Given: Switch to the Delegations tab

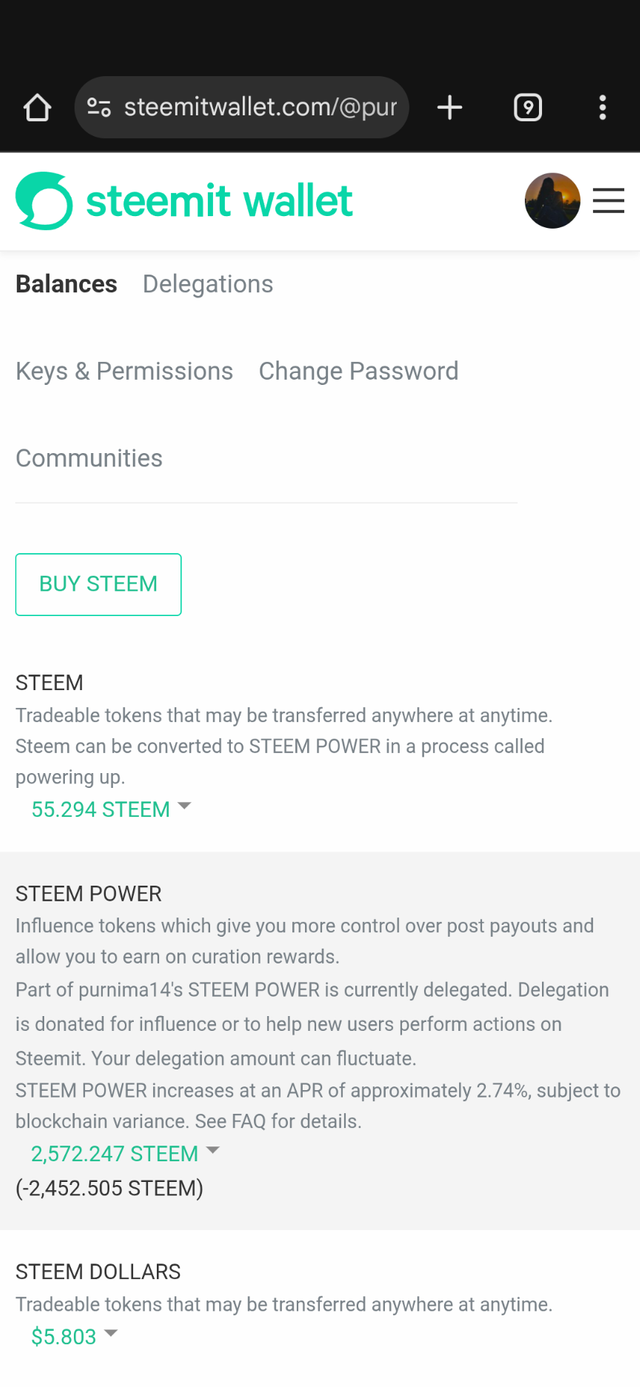Looking at the screenshot, I should pos(208,284).
